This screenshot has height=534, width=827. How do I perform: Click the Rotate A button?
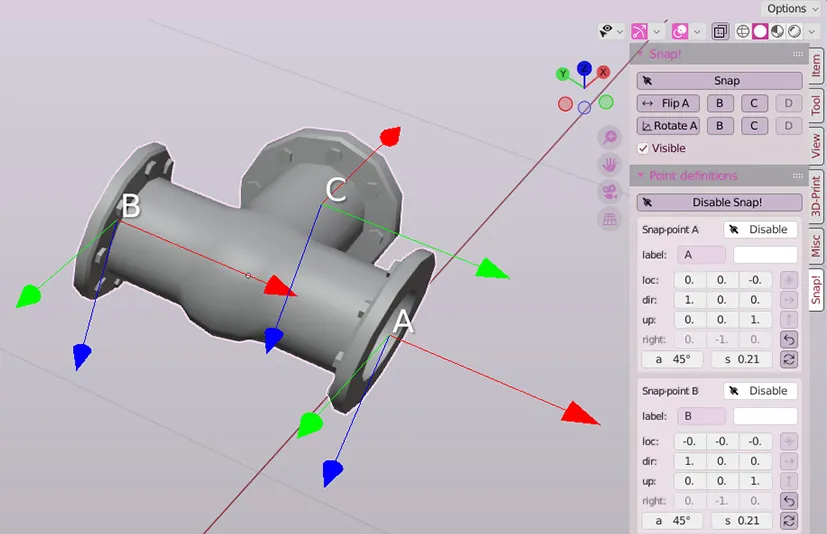[668, 126]
